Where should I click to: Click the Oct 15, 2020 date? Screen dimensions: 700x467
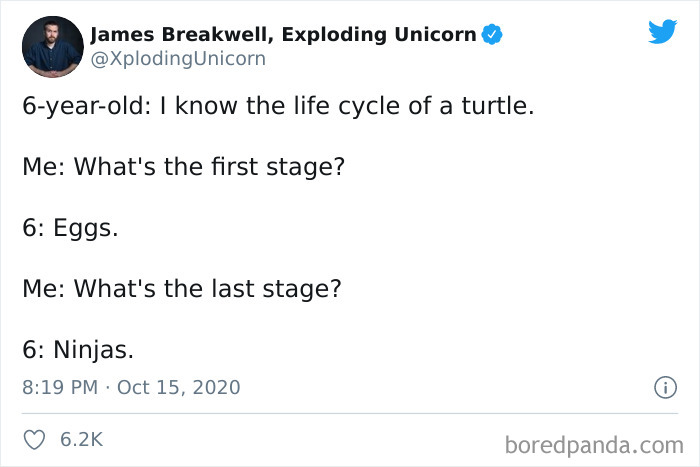(x=178, y=387)
